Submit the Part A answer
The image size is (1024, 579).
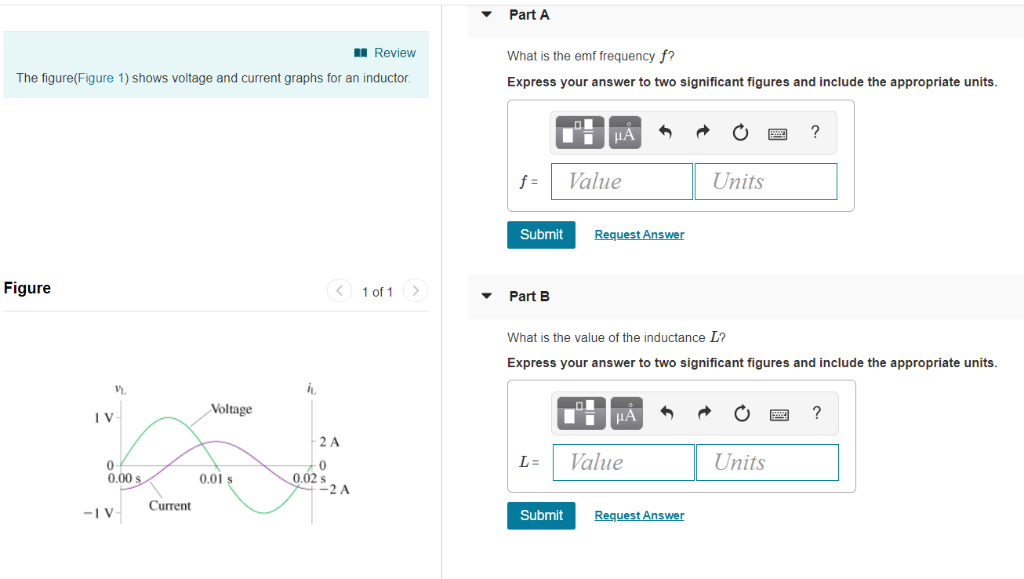pos(541,234)
